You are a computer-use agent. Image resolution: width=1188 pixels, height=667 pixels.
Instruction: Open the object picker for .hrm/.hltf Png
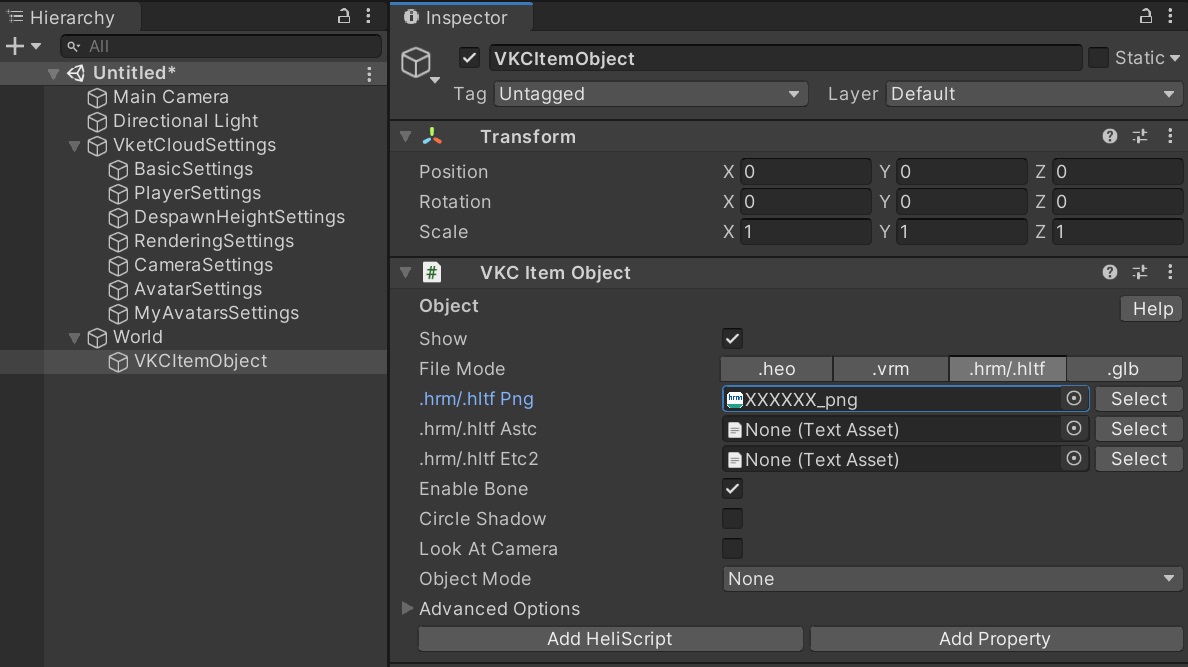(x=1073, y=399)
